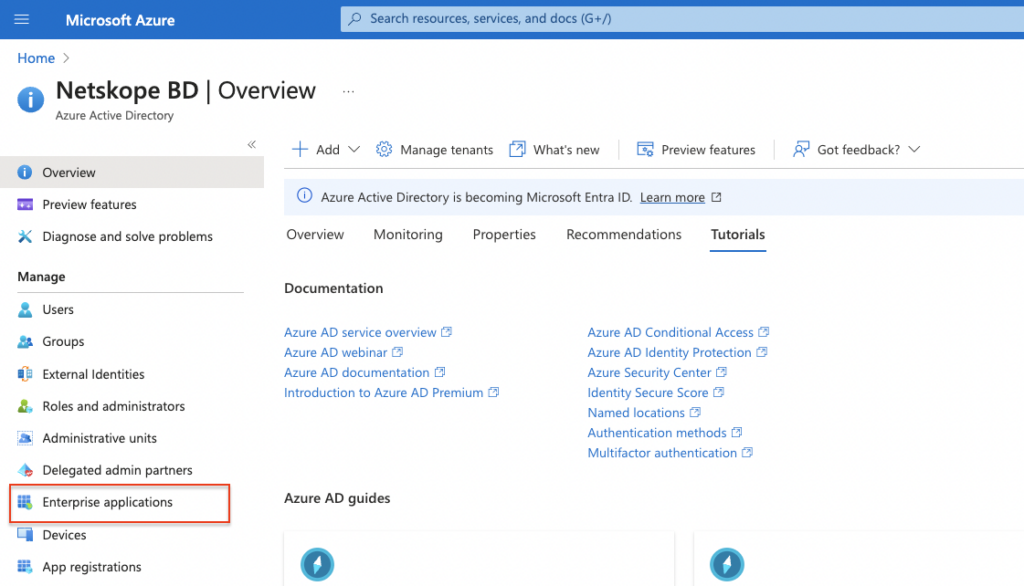Click the Users person icon

(x=25, y=310)
